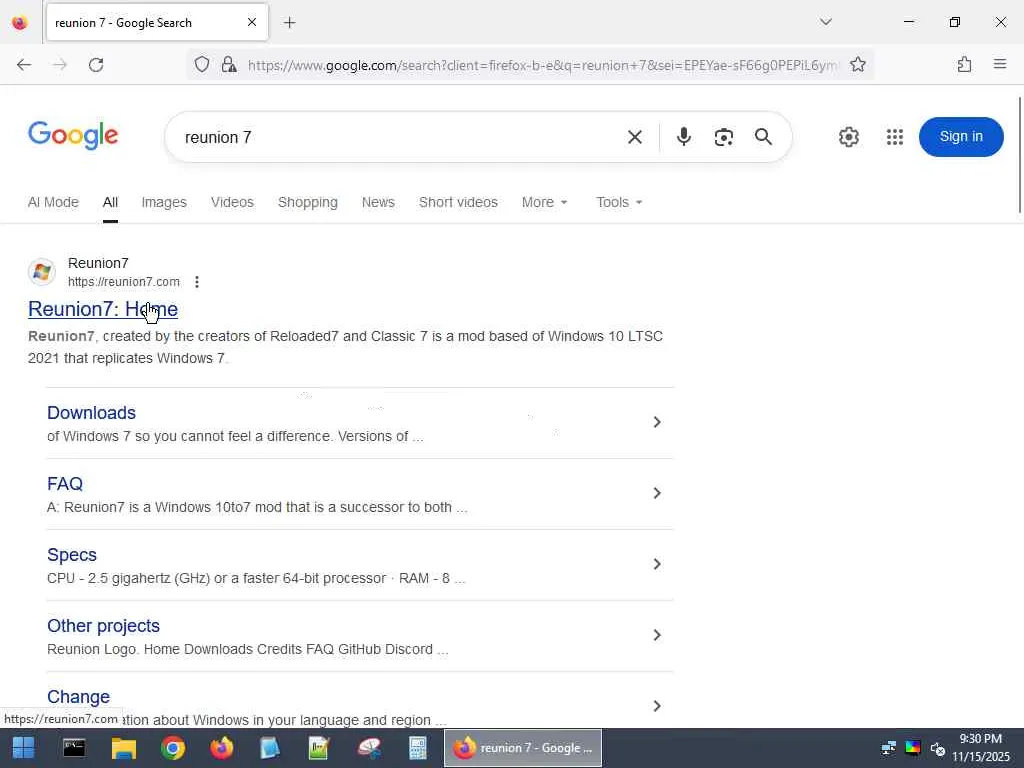Click the network tray icon
1024x768 pixels.
click(x=889, y=748)
